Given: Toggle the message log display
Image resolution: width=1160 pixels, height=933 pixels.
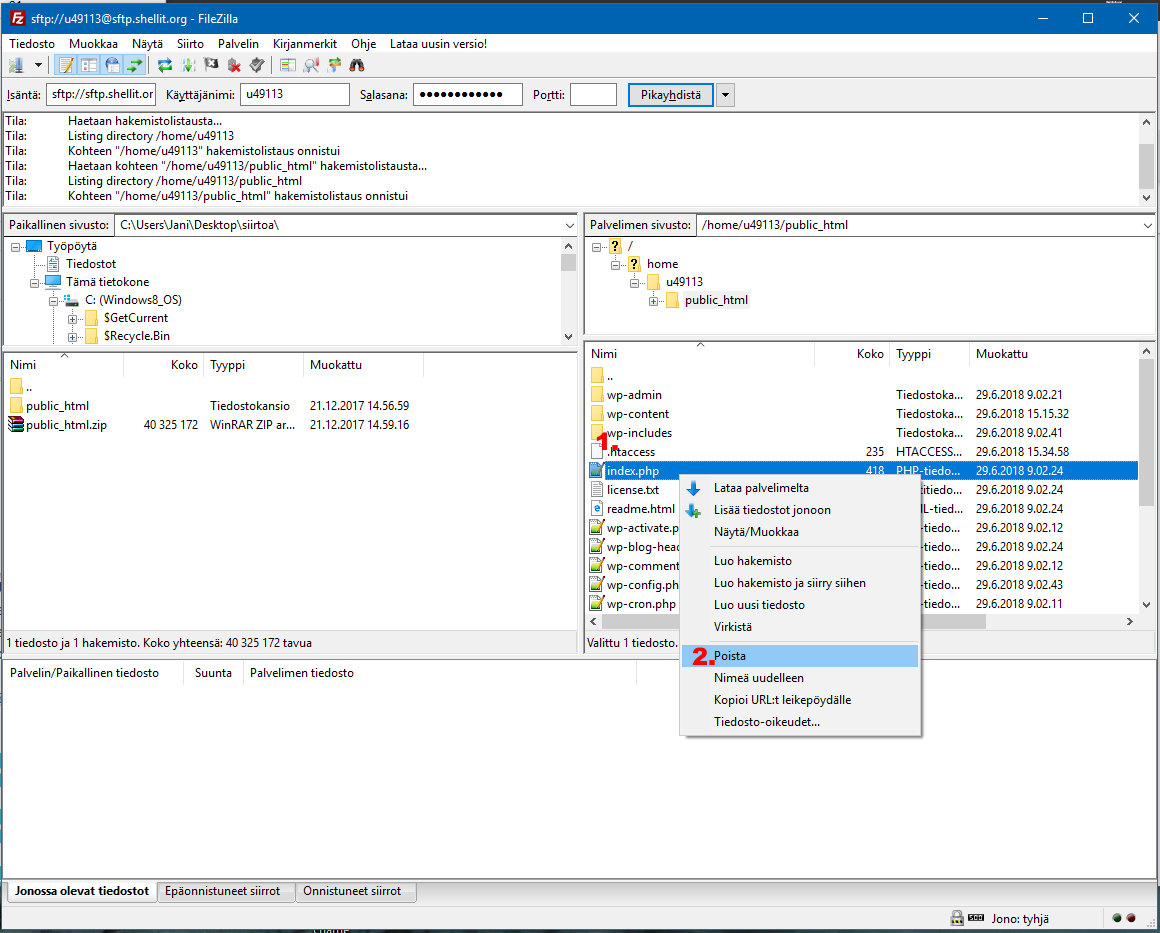Looking at the screenshot, I should [x=66, y=65].
